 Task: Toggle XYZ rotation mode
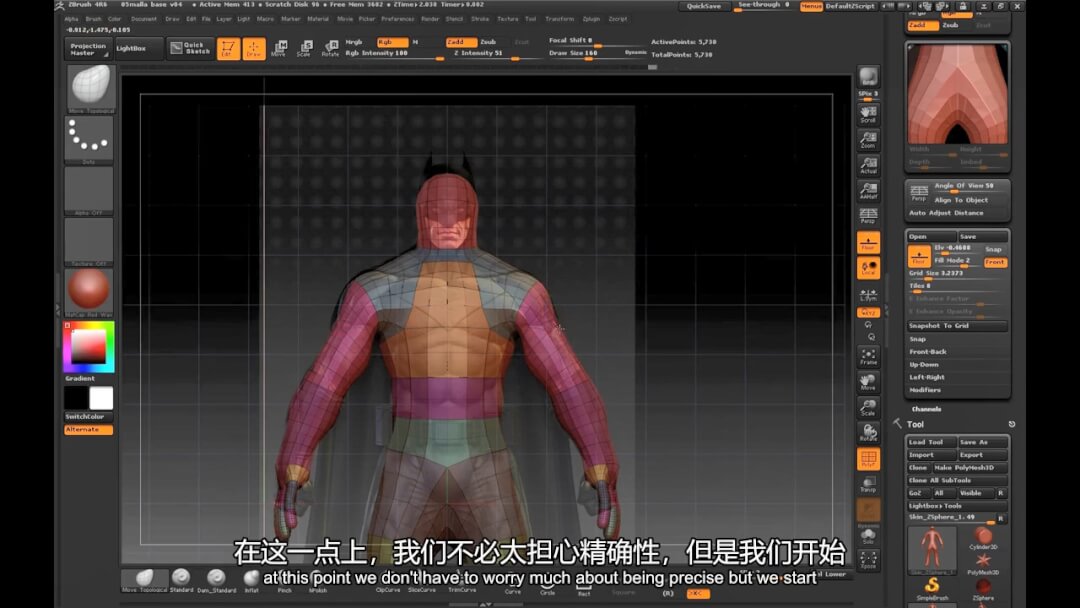868,313
